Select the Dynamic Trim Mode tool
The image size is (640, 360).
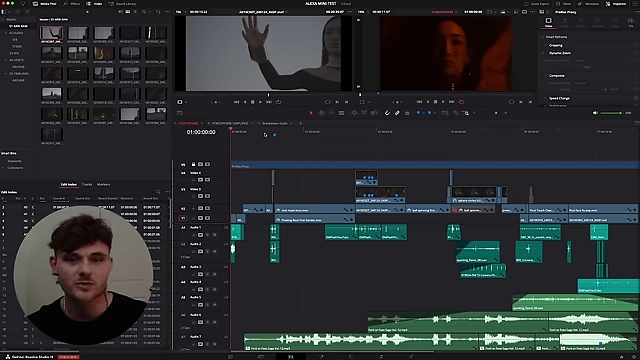(x=331, y=113)
